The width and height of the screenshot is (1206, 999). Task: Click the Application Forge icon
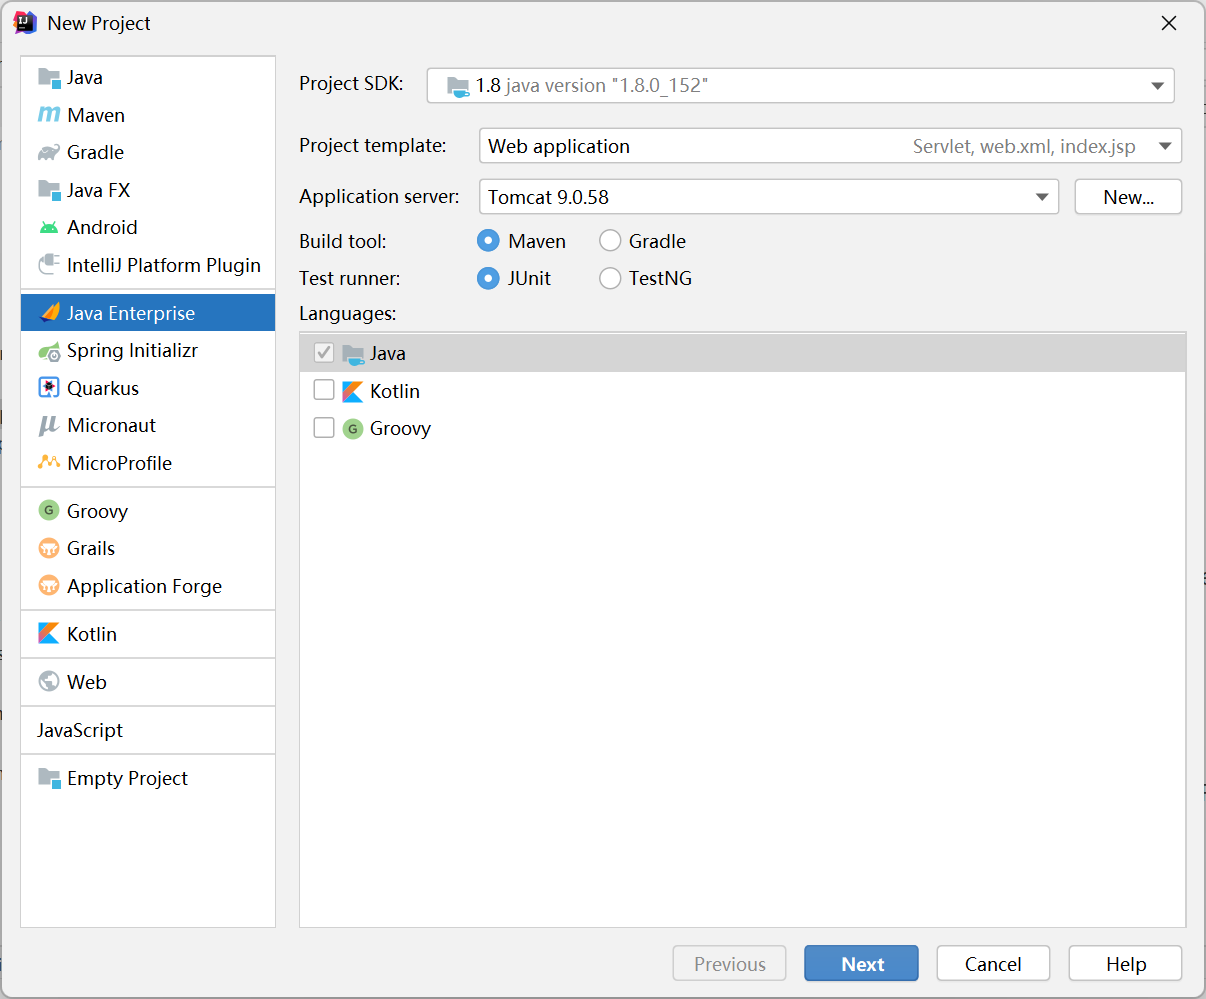(49, 586)
